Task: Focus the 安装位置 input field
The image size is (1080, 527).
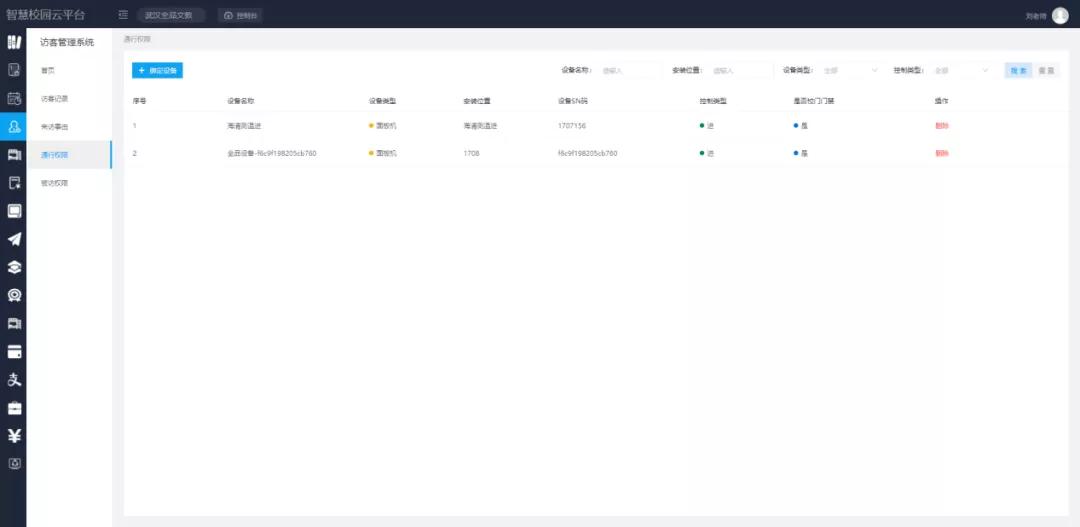Action: [x=740, y=70]
